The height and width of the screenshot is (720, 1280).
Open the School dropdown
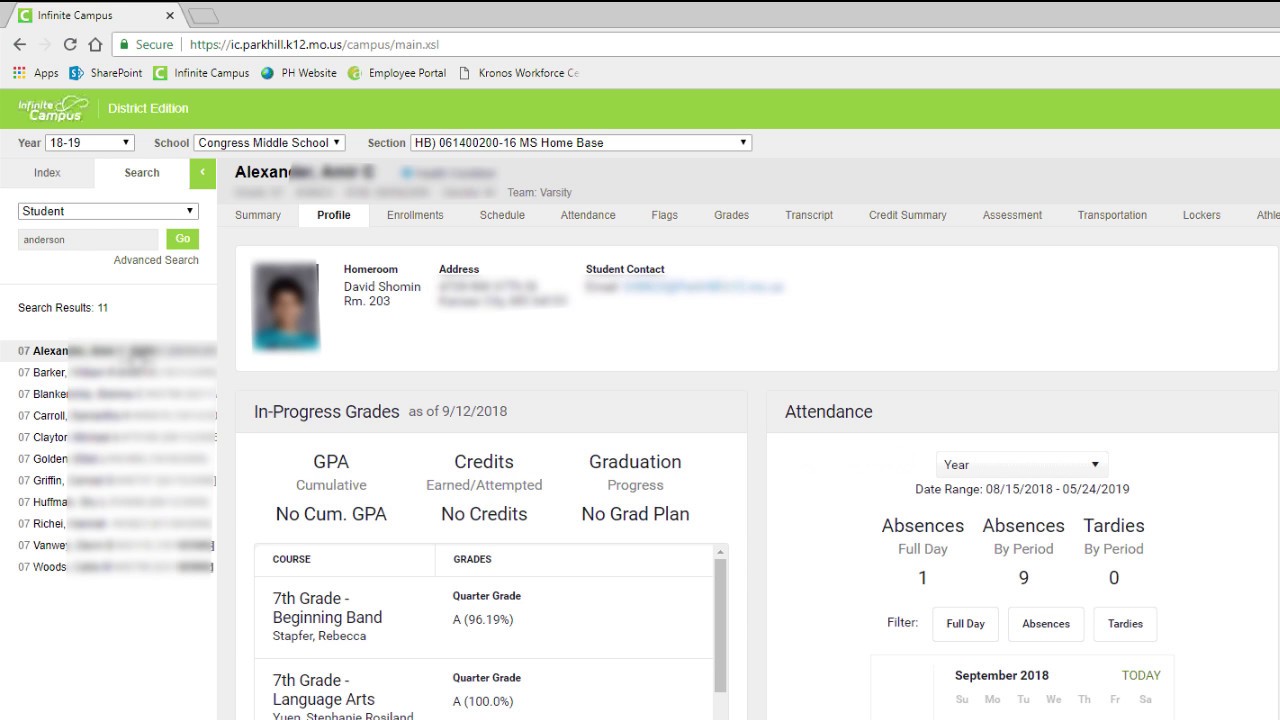269,143
